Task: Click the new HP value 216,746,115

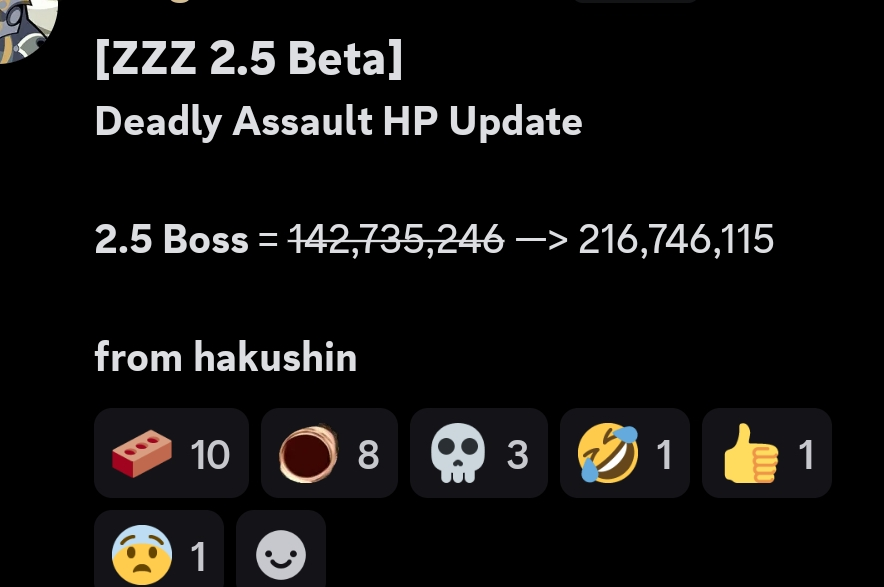Action: 676,239
